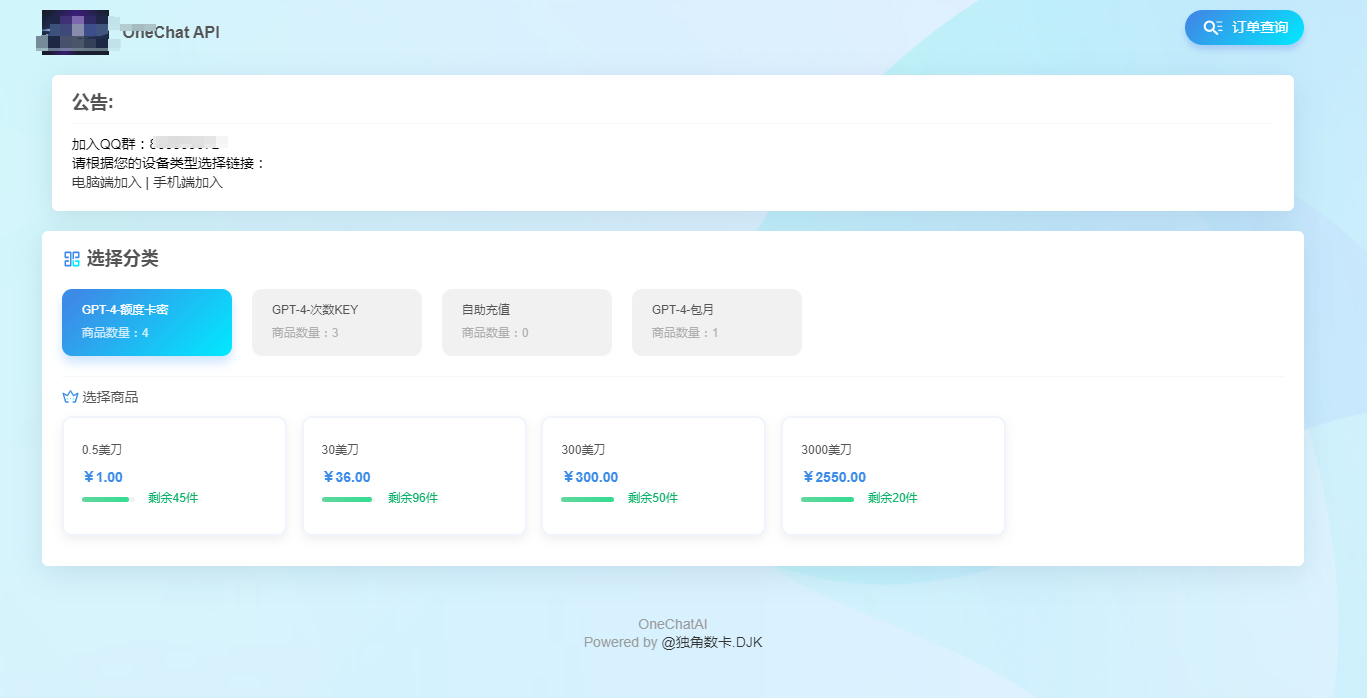Choose the 30美刀 product card

point(414,476)
